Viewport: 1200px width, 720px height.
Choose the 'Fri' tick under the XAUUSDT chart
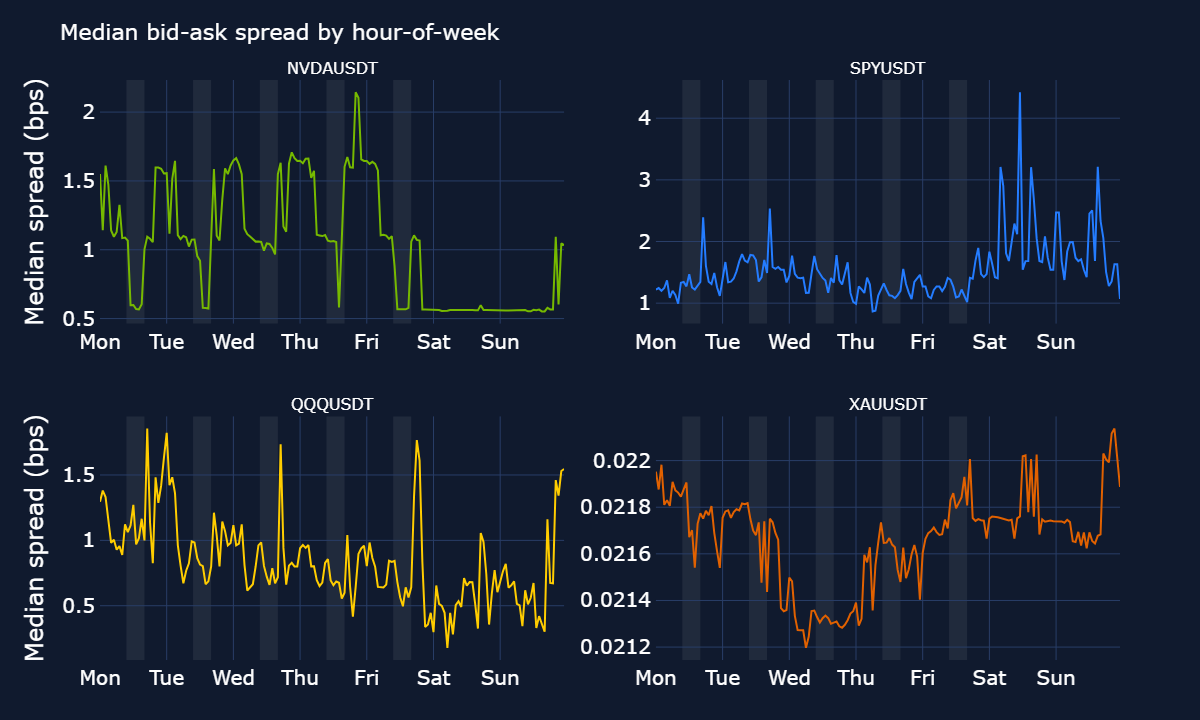[x=923, y=678]
